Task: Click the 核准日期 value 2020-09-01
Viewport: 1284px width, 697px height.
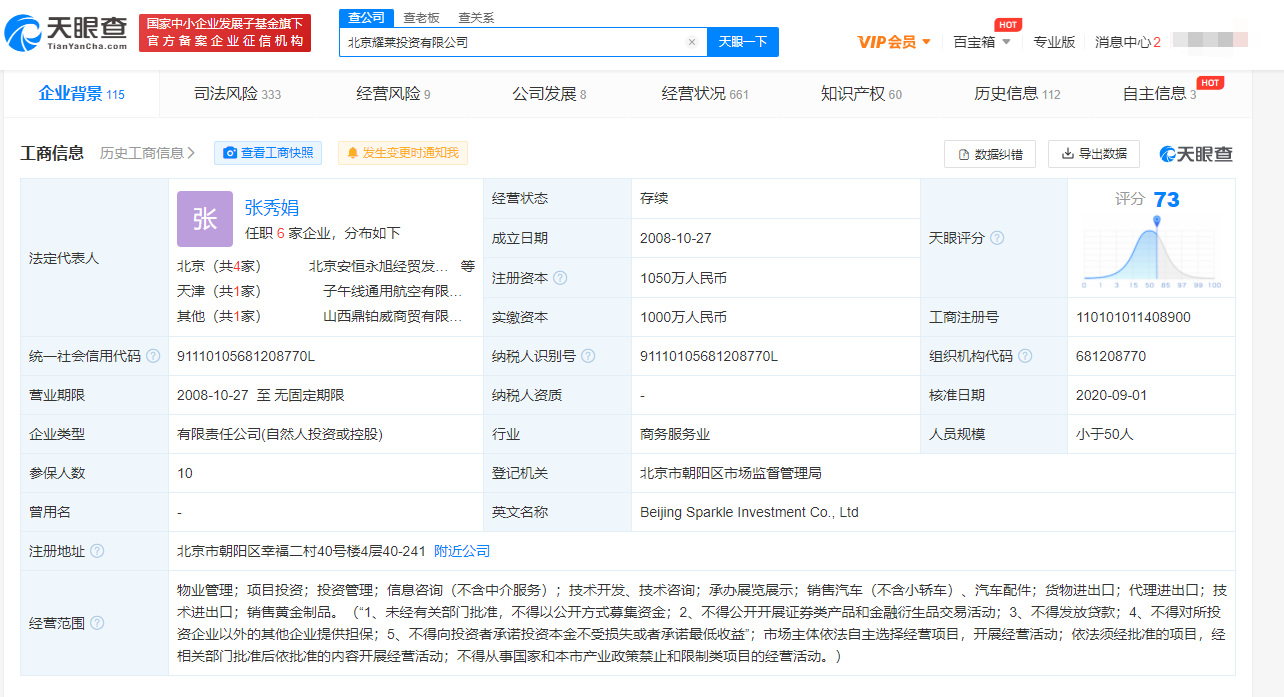Action: coord(1110,395)
